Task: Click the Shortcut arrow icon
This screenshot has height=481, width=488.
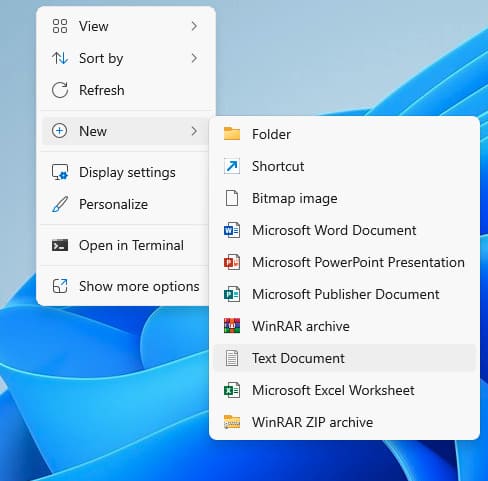Action: [x=232, y=166]
